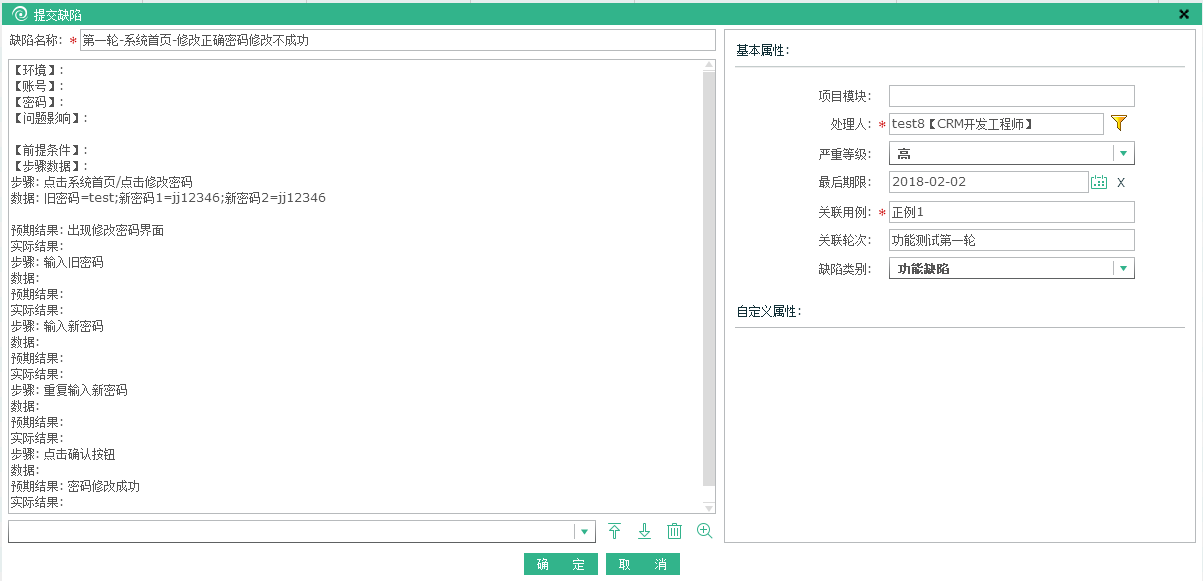Click the download arrow icon near the bottom
The width and height of the screenshot is (1203, 581).
click(644, 531)
